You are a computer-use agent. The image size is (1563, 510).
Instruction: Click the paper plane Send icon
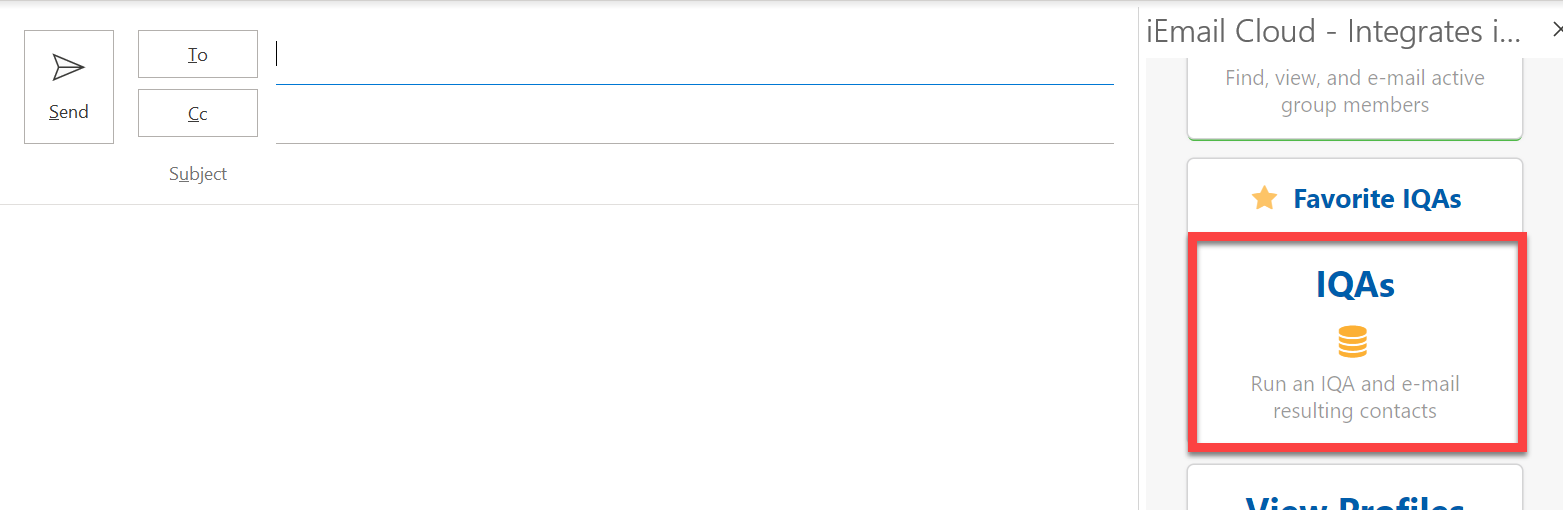[x=68, y=67]
